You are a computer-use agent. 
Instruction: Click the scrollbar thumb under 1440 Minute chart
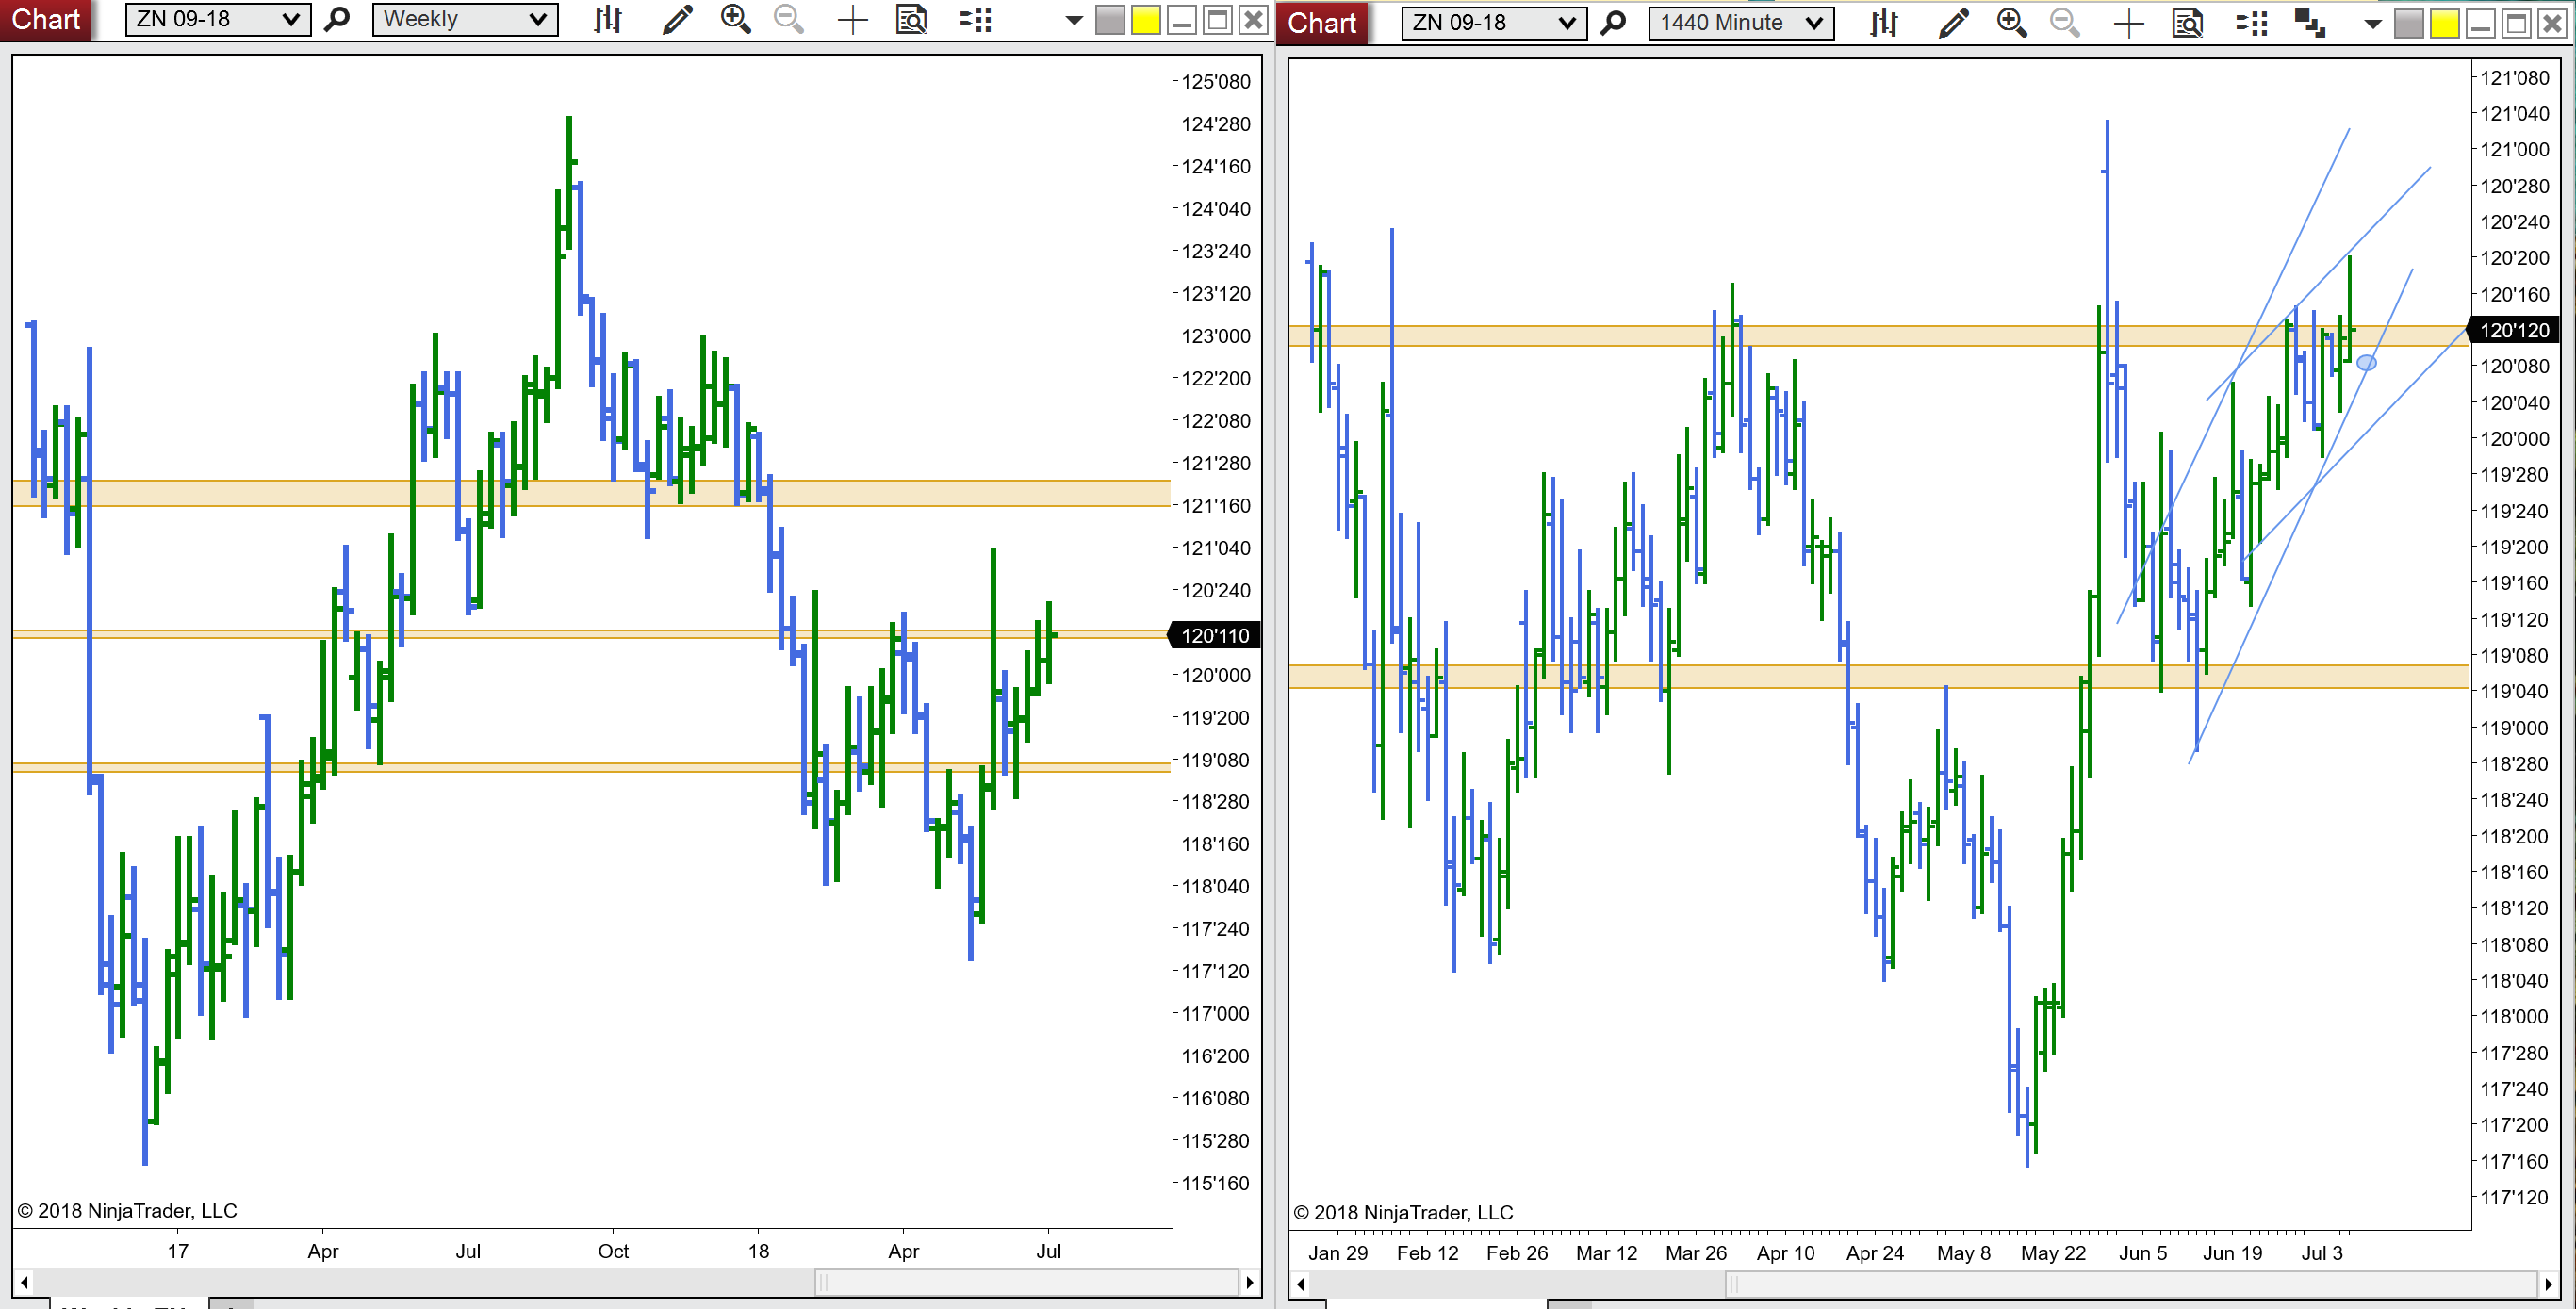pyautogui.click(x=2133, y=1284)
